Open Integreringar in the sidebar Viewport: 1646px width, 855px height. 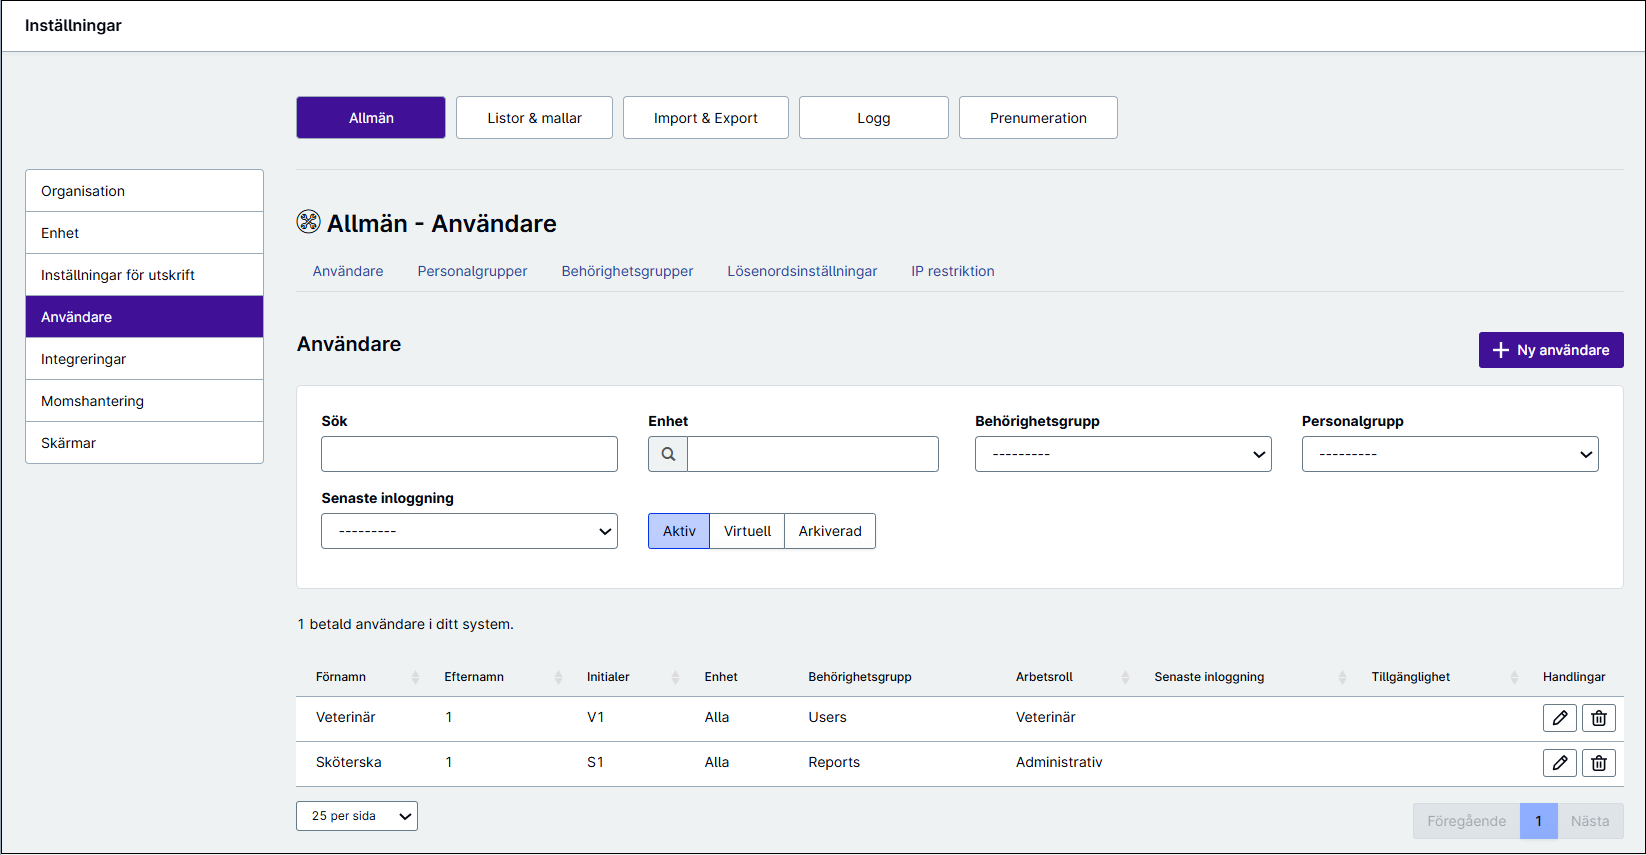pos(144,359)
